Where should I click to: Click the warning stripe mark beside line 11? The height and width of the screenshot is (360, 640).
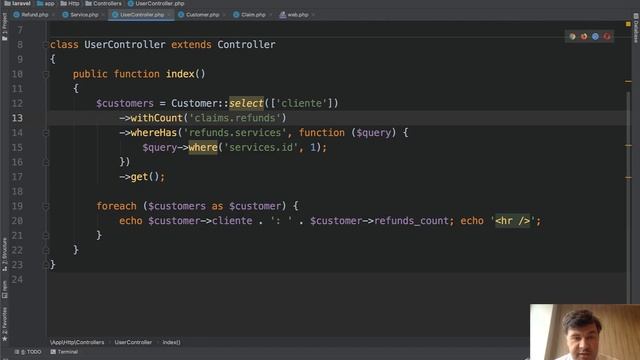(628, 82)
